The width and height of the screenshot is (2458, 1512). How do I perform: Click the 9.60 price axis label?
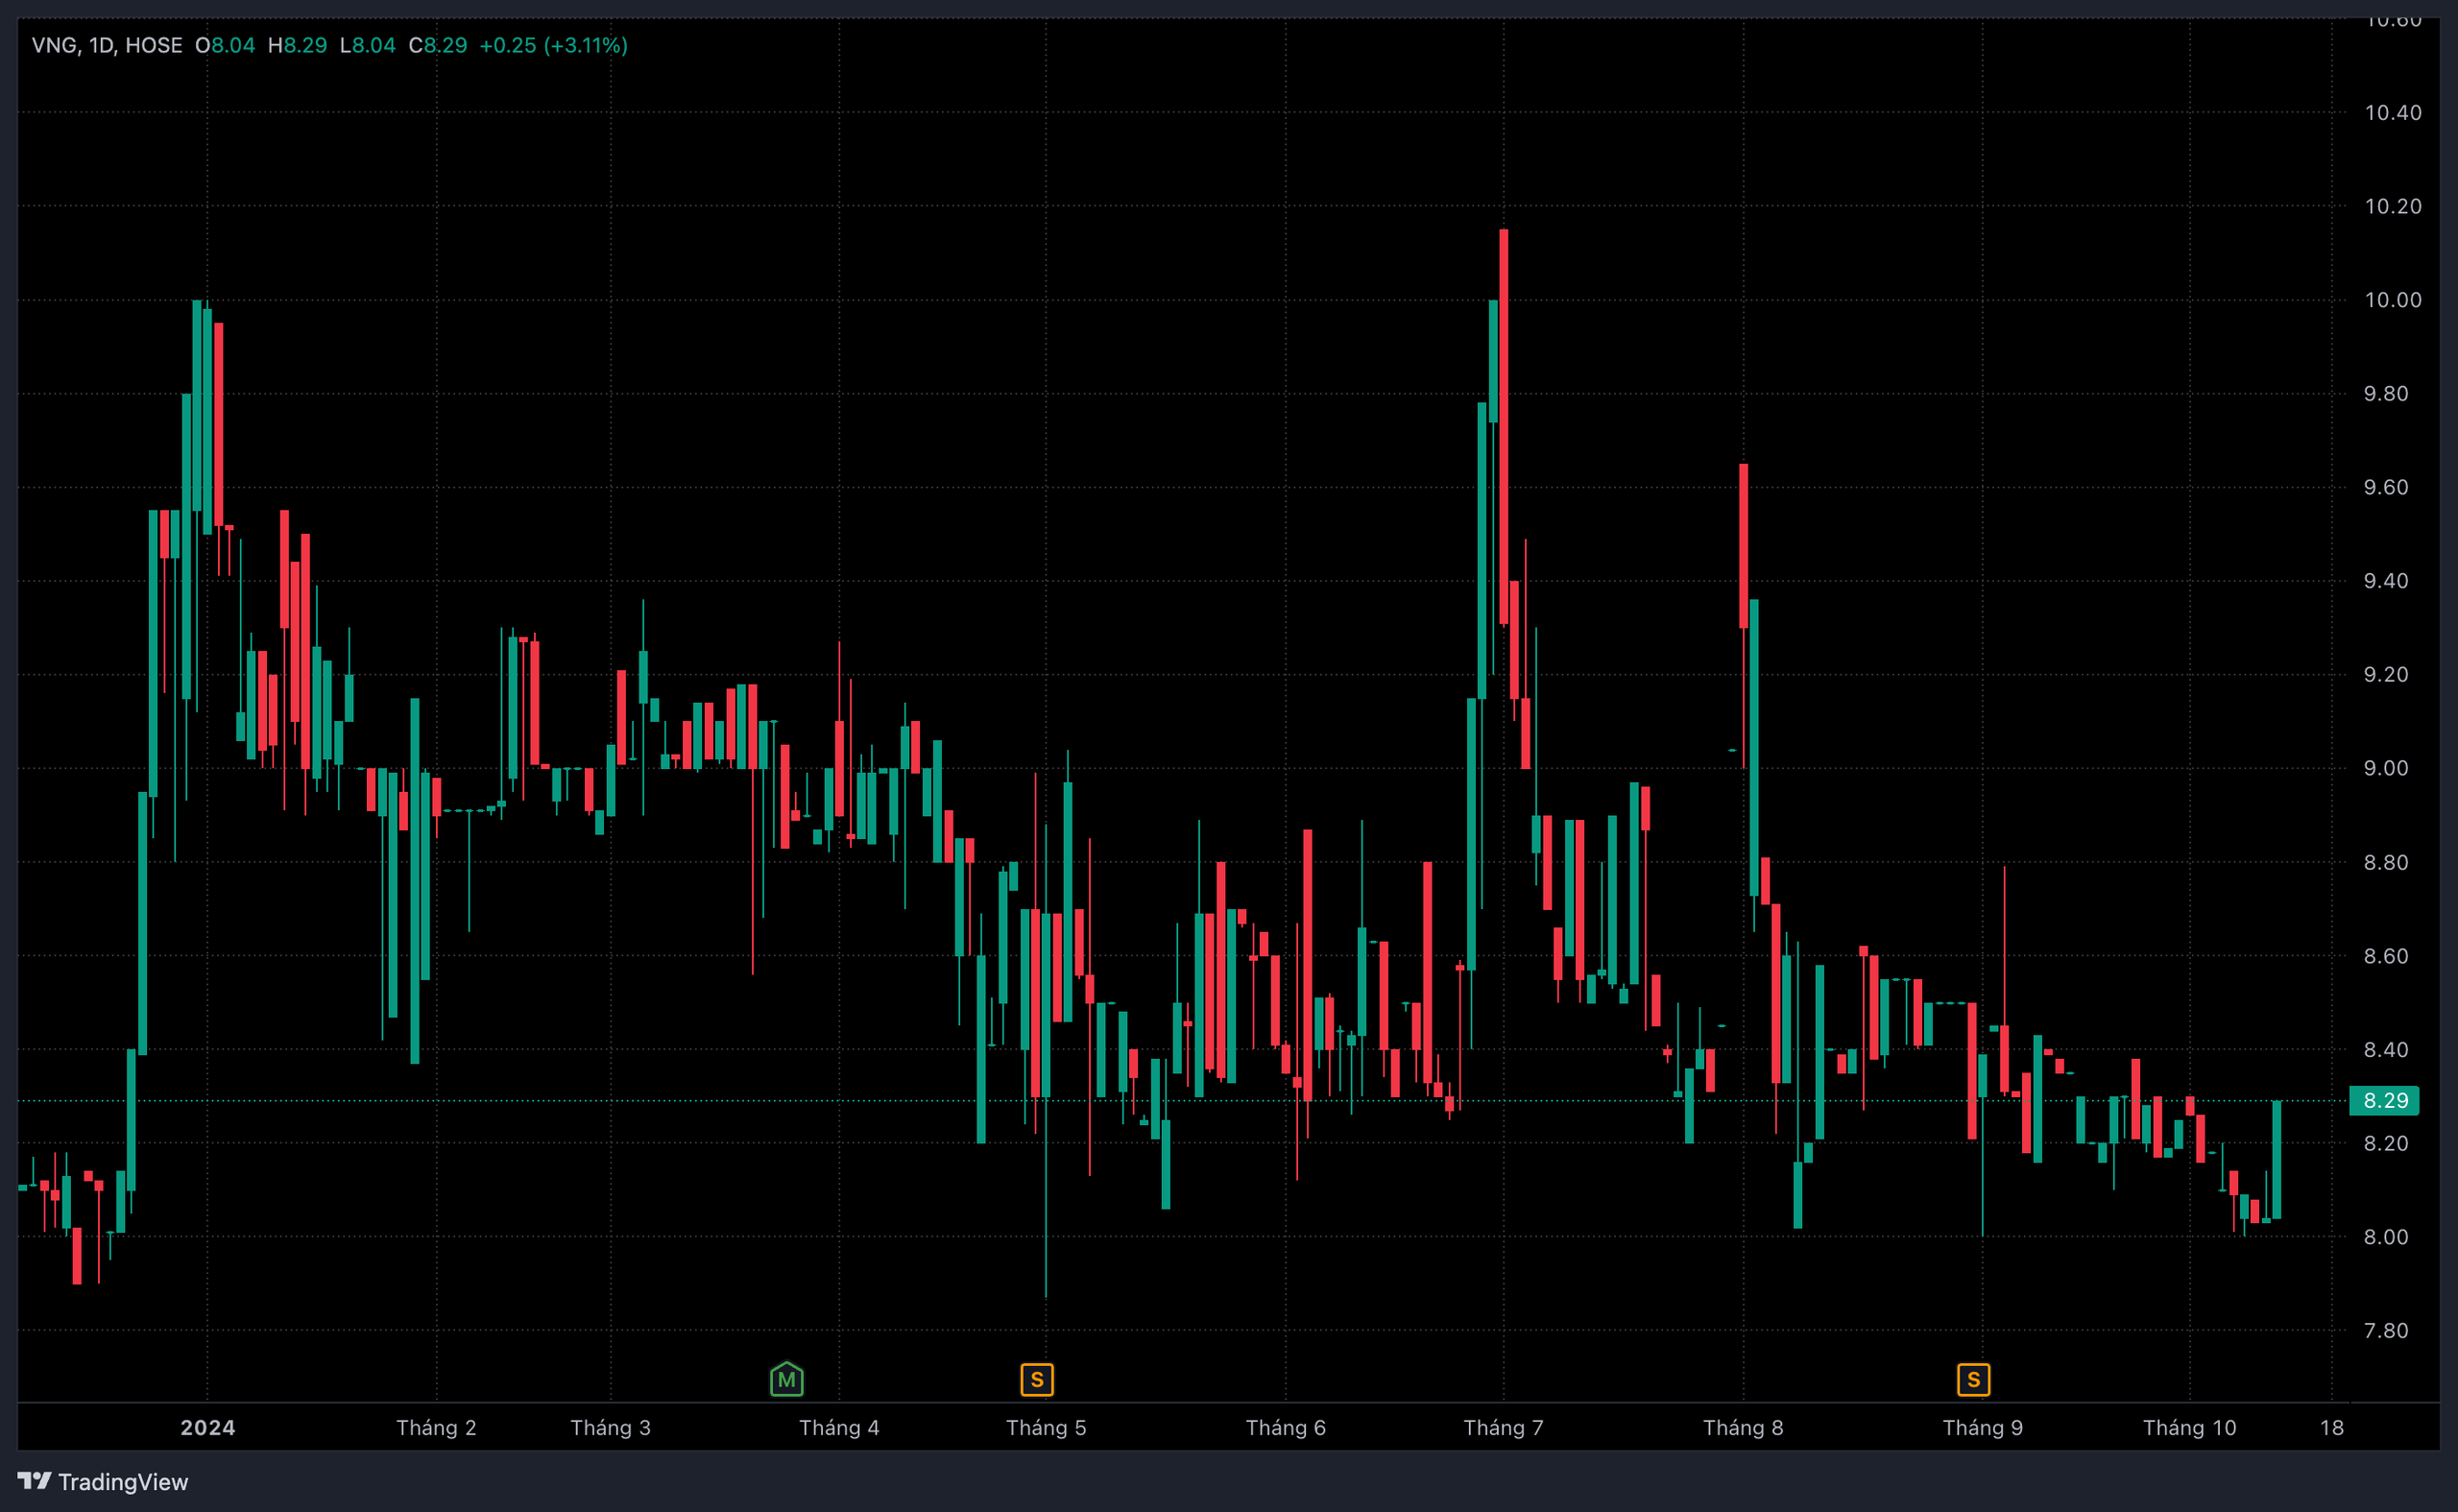2386,487
